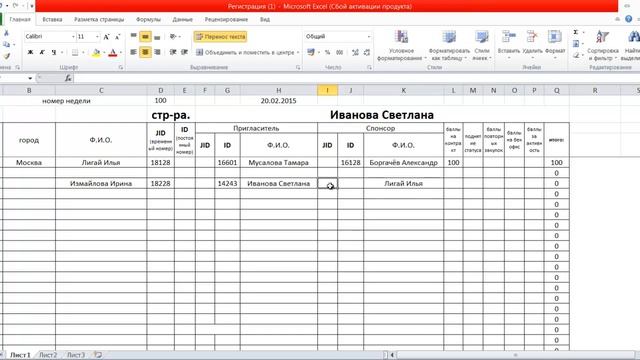Screen dimensions: 640x360
Task: Increase cell indent
Action: click(184, 52)
